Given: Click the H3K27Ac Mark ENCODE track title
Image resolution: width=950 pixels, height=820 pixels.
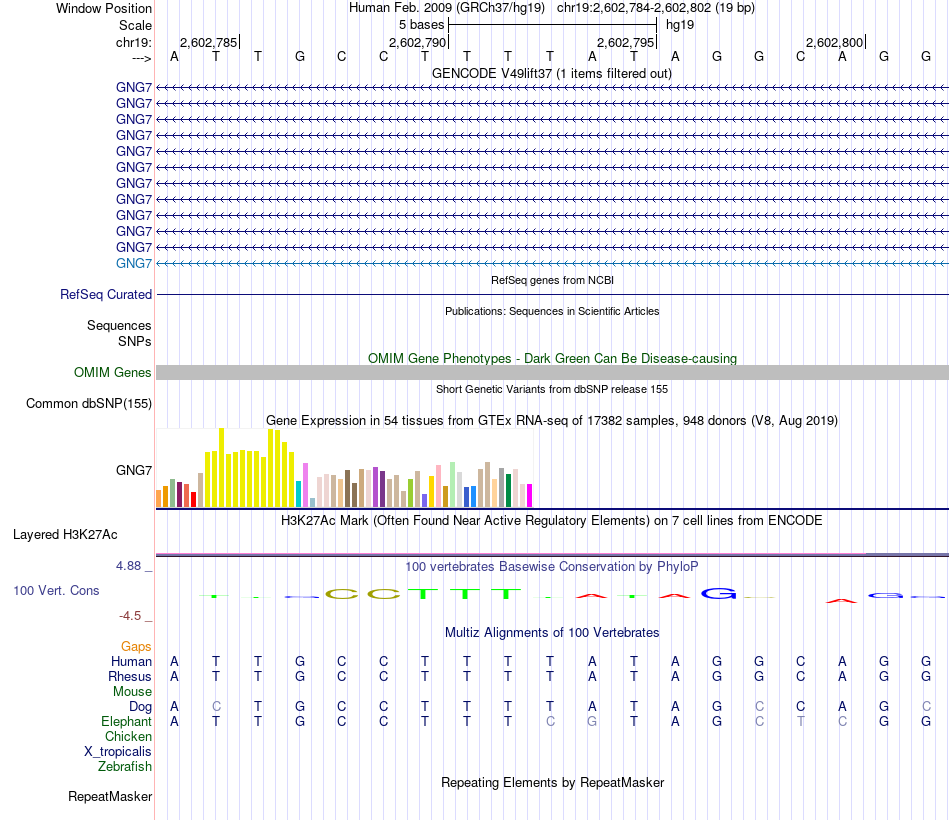Looking at the screenshot, I should click(552, 521).
